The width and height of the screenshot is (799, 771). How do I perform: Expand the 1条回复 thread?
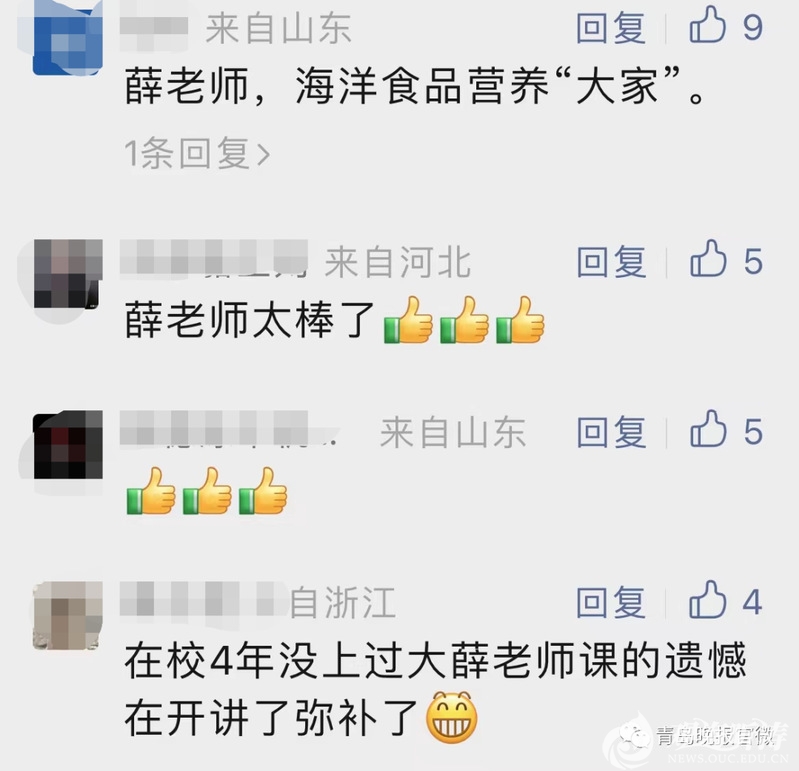pos(197,153)
